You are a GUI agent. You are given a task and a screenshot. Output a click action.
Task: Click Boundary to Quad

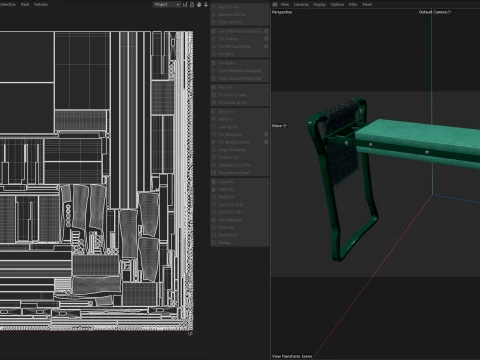240,173
